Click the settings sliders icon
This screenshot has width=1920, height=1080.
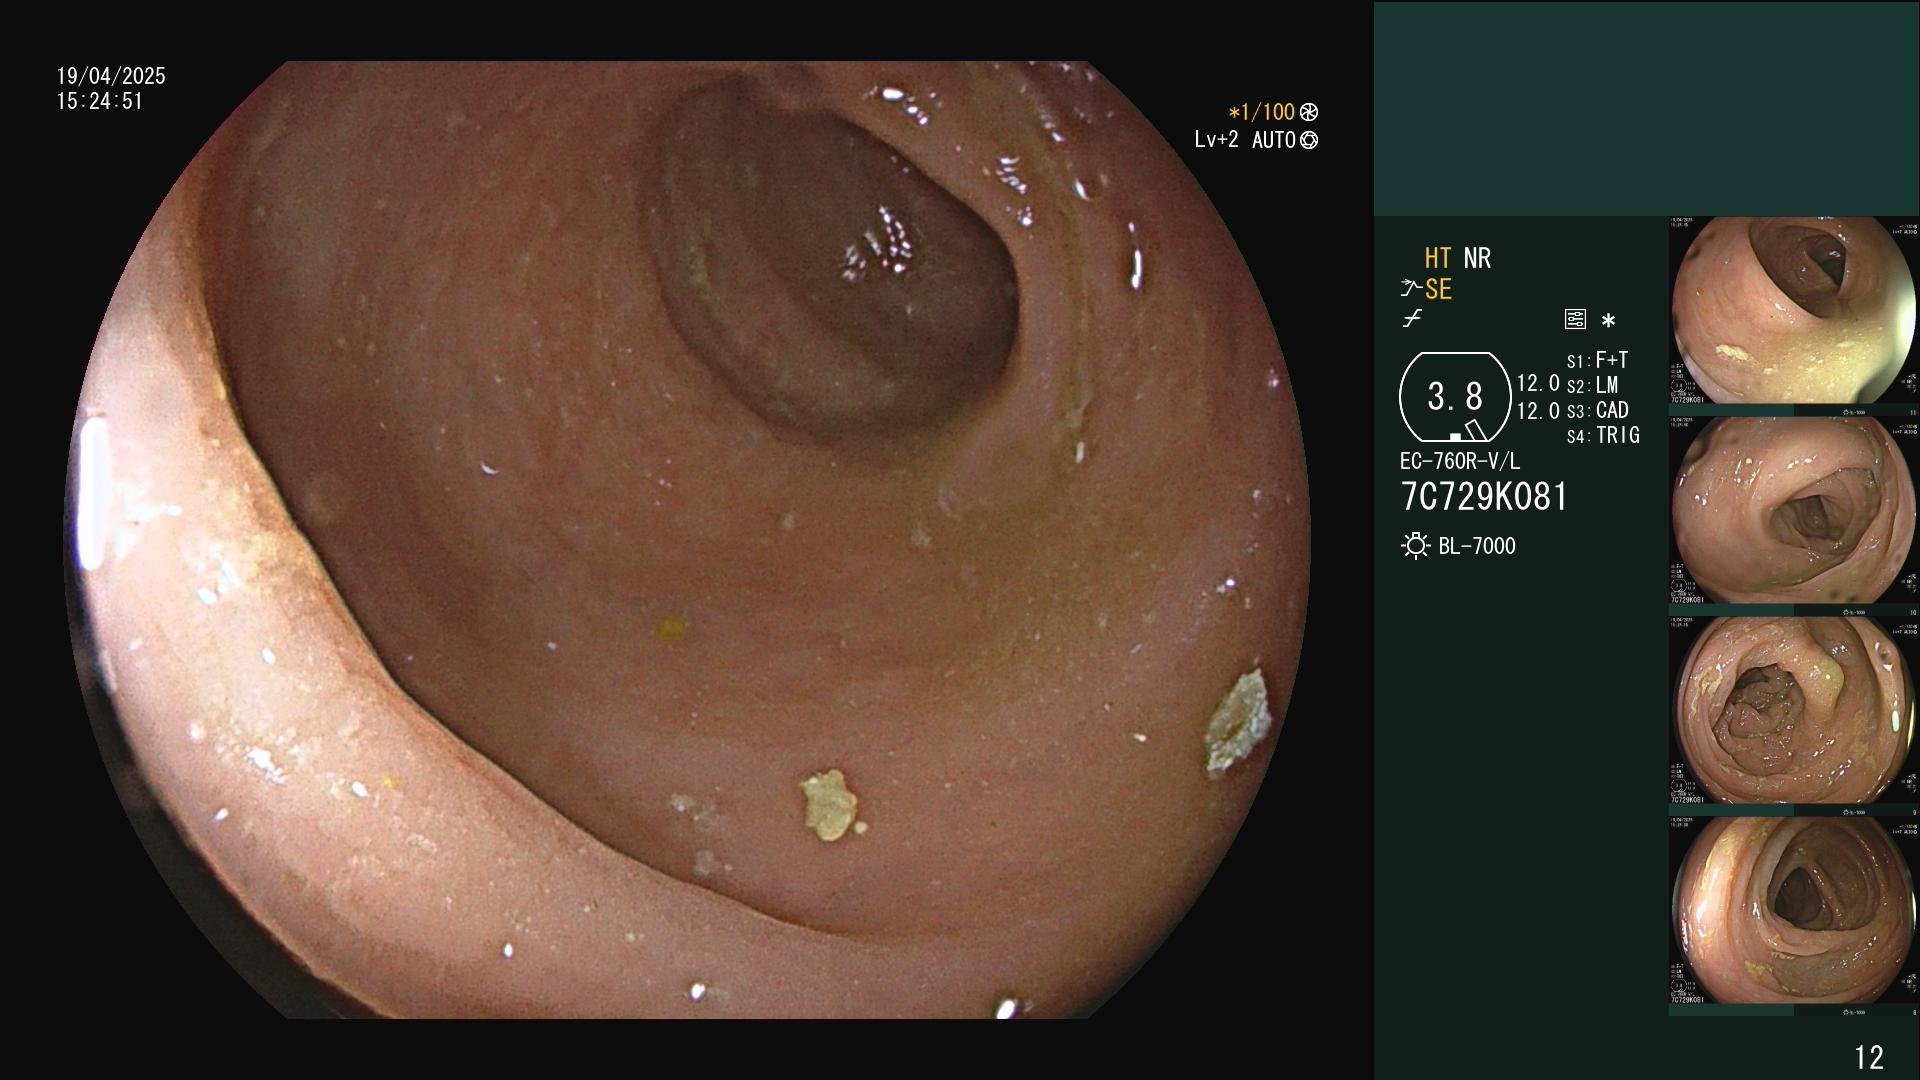pos(1575,320)
